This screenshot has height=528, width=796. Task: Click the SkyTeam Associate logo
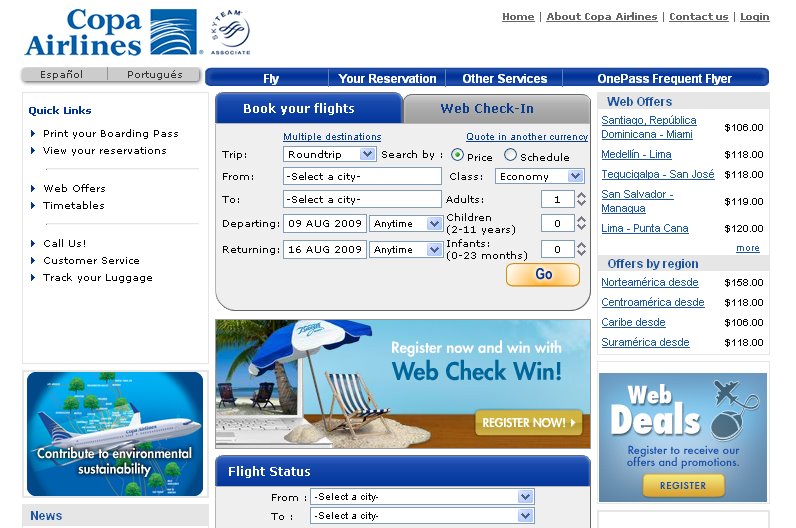tap(230, 31)
